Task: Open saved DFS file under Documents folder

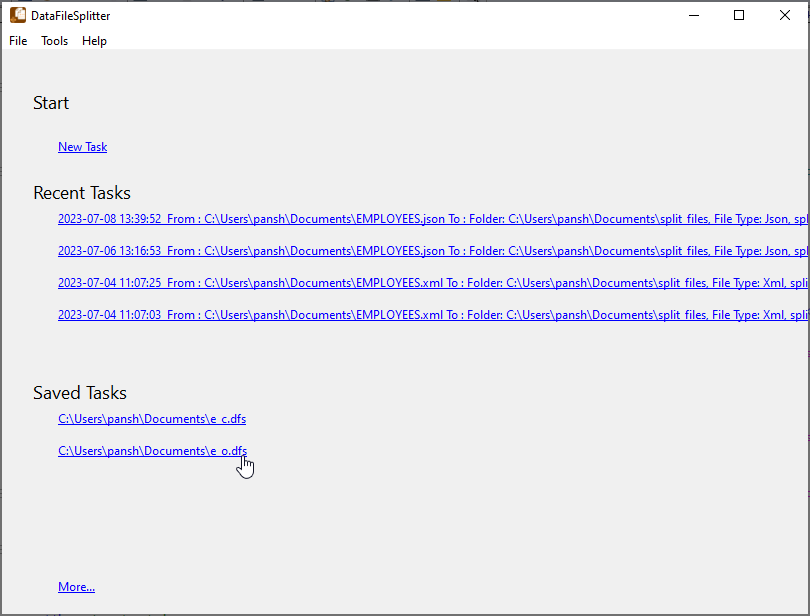Action: [152, 418]
